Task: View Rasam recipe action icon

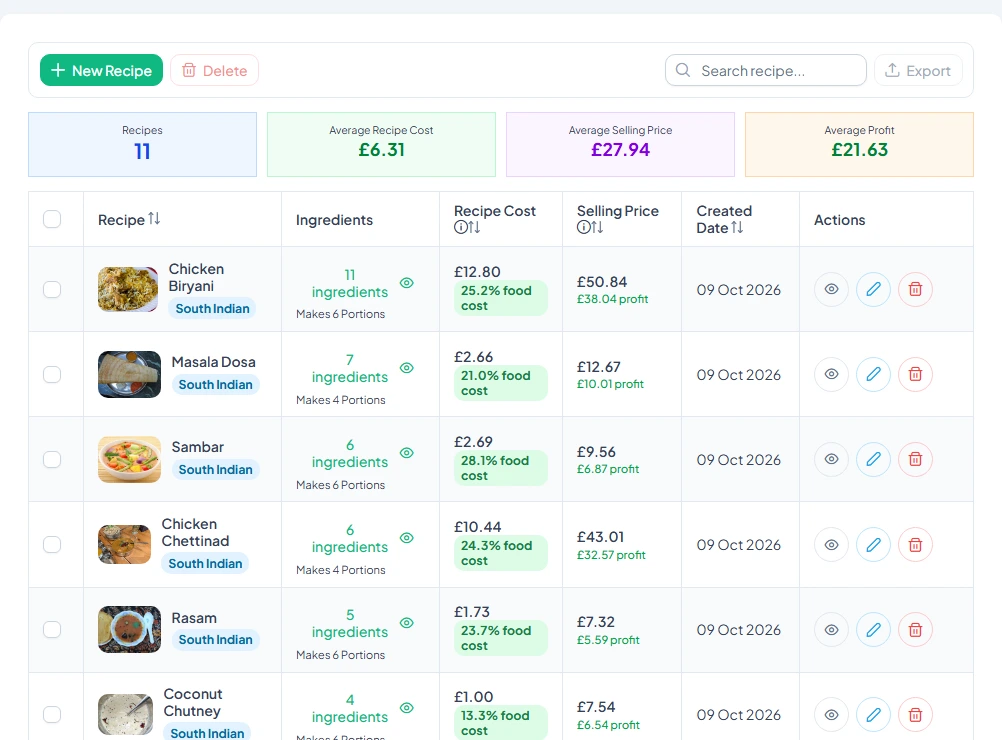Action: pyautogui.click(x=831, y=629)
